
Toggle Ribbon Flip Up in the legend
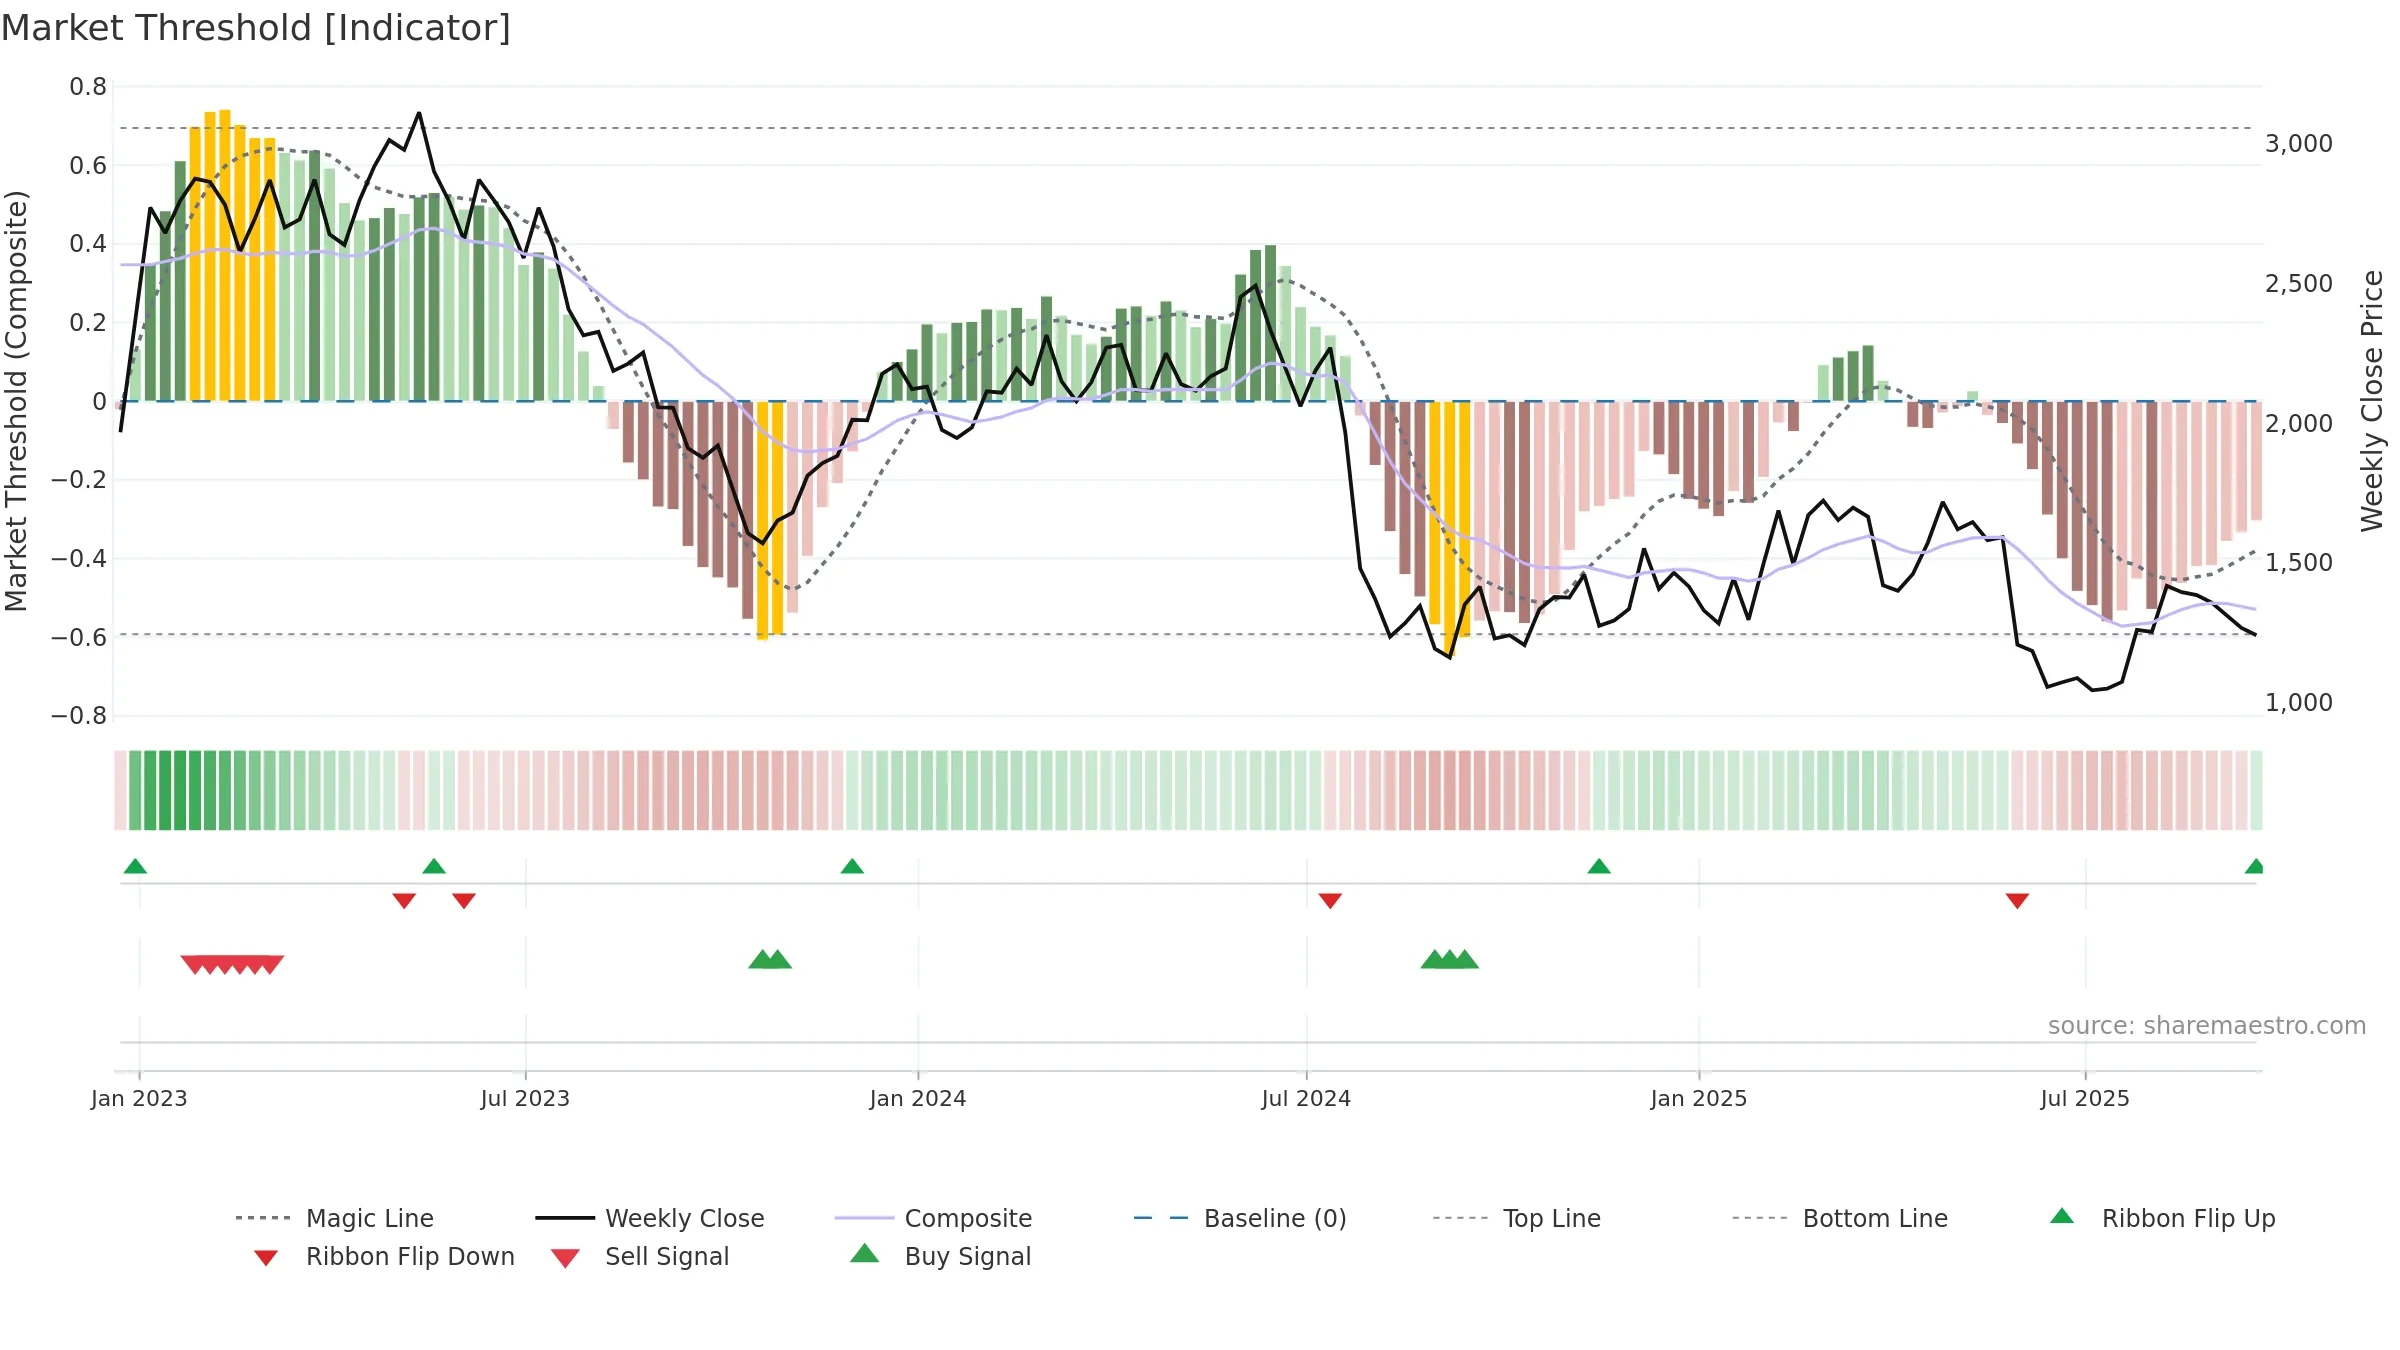tap(2162, 1218)
